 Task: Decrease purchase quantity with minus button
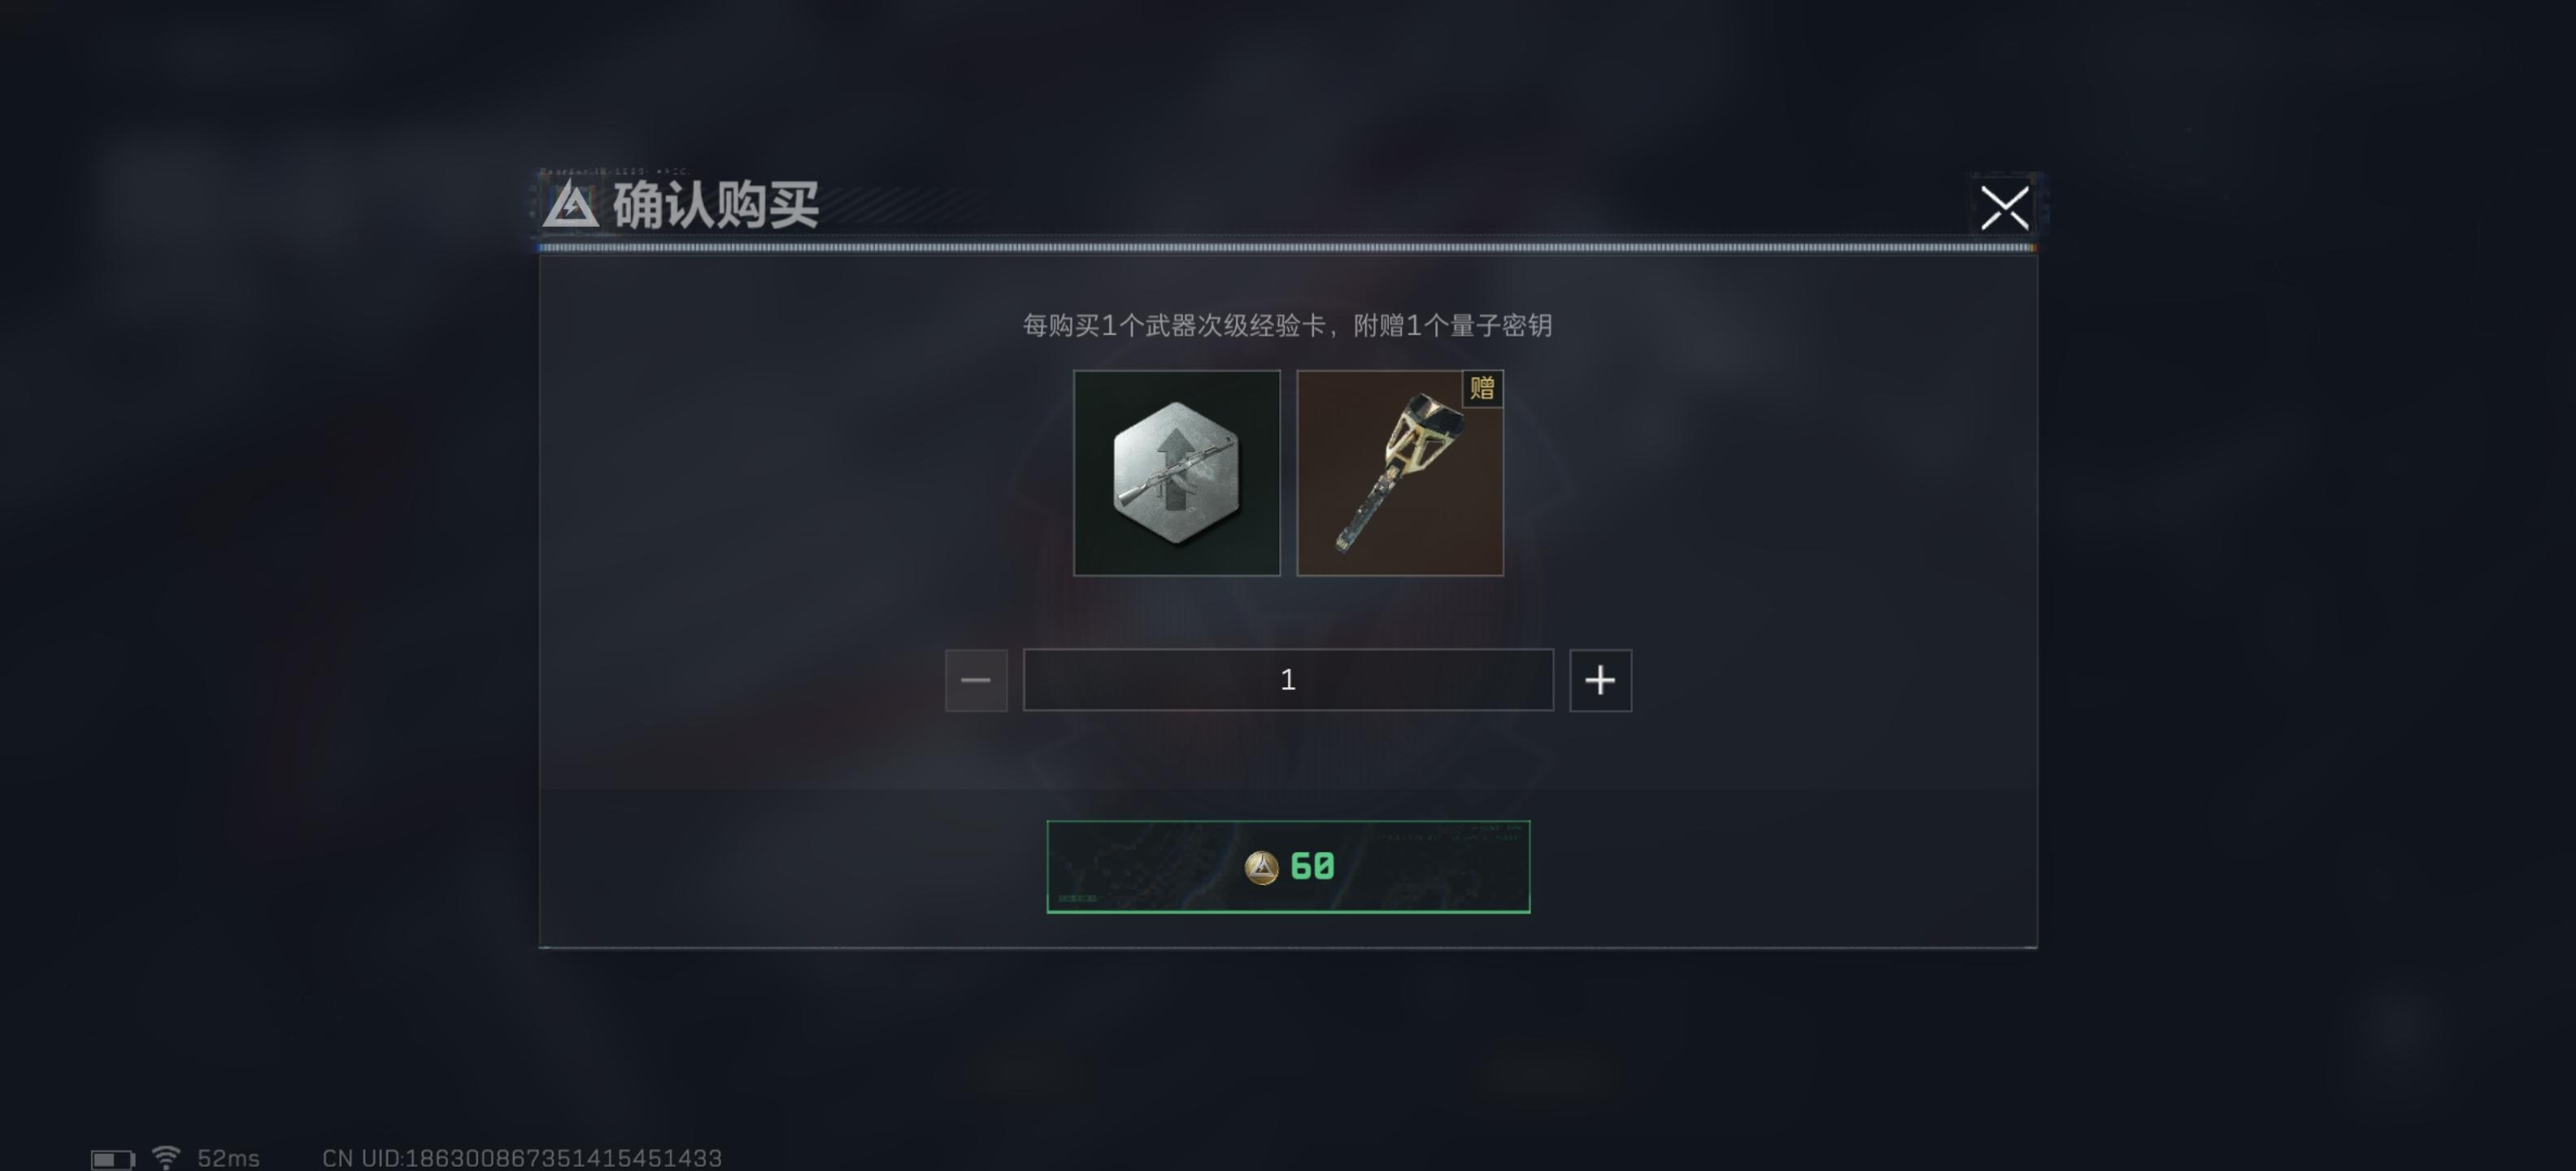(x=976, y=680)
